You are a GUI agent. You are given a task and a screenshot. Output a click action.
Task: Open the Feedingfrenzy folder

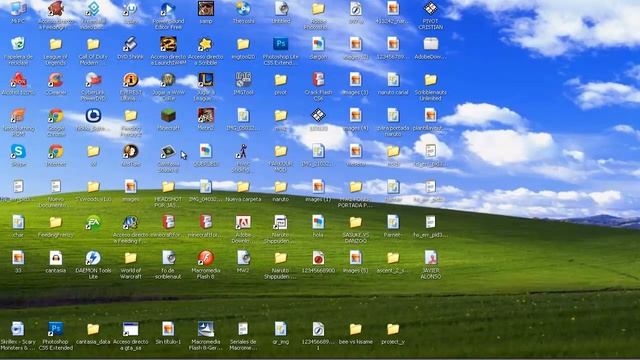(56, 222)
